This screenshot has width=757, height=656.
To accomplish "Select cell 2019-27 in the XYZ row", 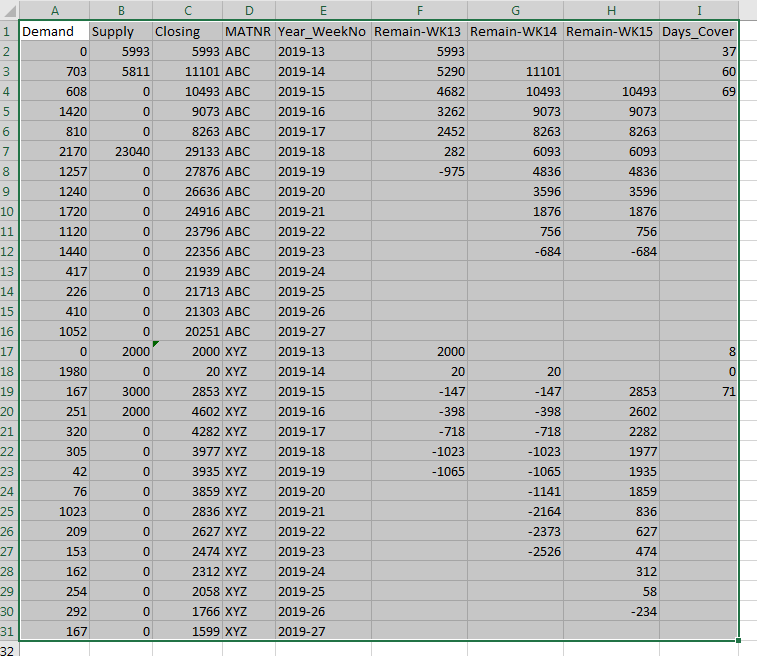I will tap(323, 631).
